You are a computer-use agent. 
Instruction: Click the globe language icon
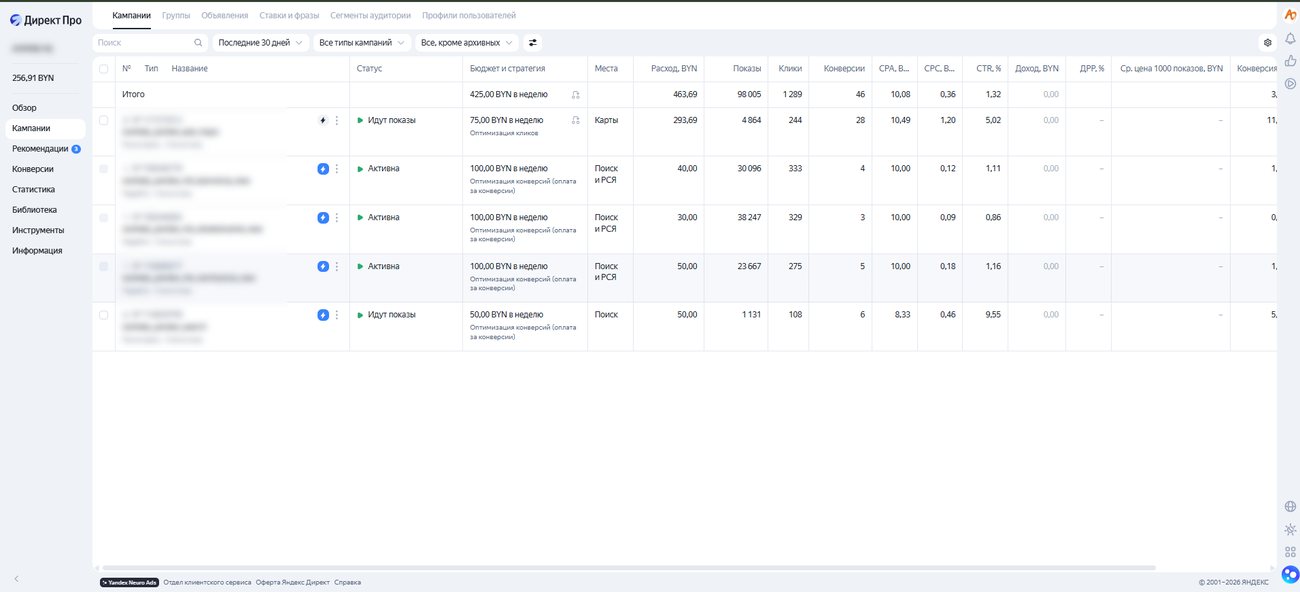coord(1290,506)
